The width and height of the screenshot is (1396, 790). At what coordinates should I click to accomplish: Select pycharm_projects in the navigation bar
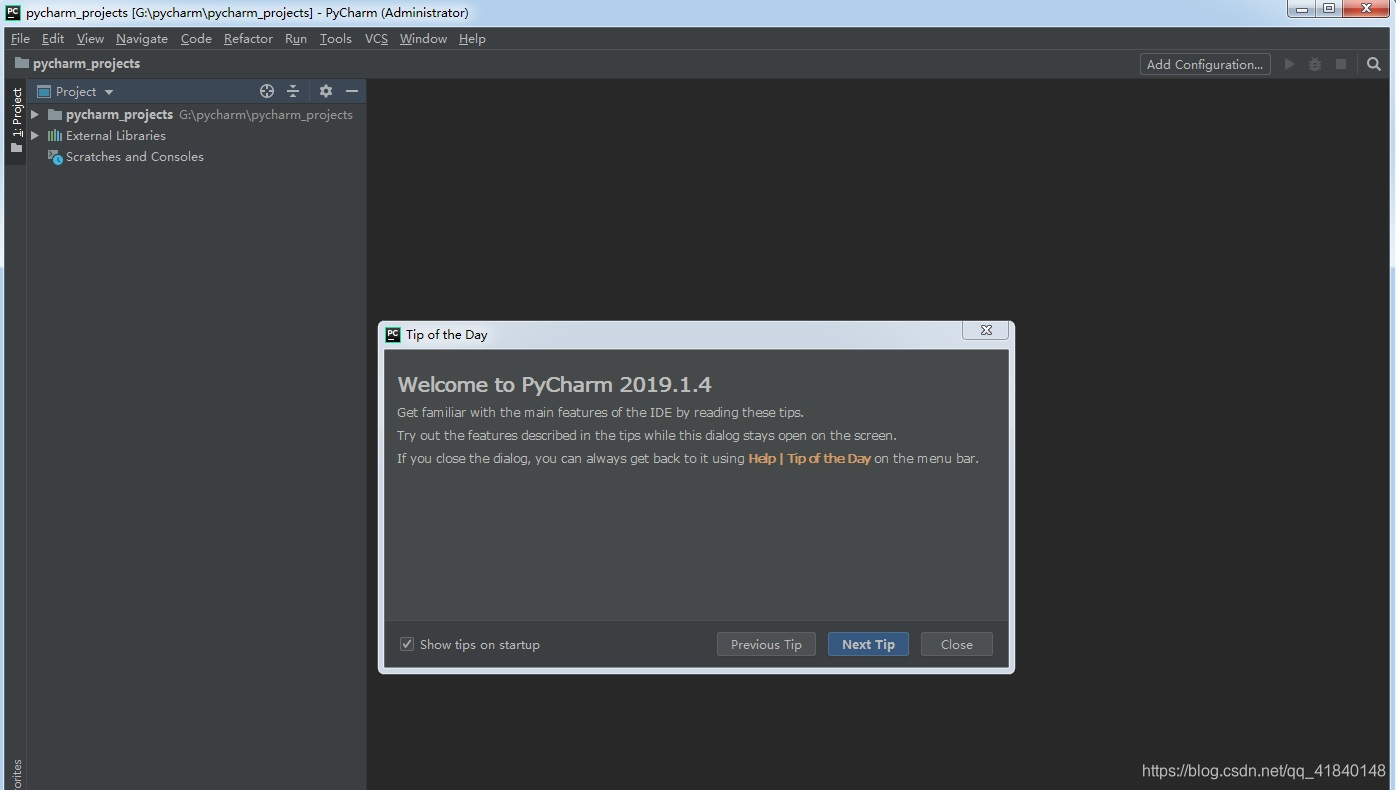click(86, 63)
